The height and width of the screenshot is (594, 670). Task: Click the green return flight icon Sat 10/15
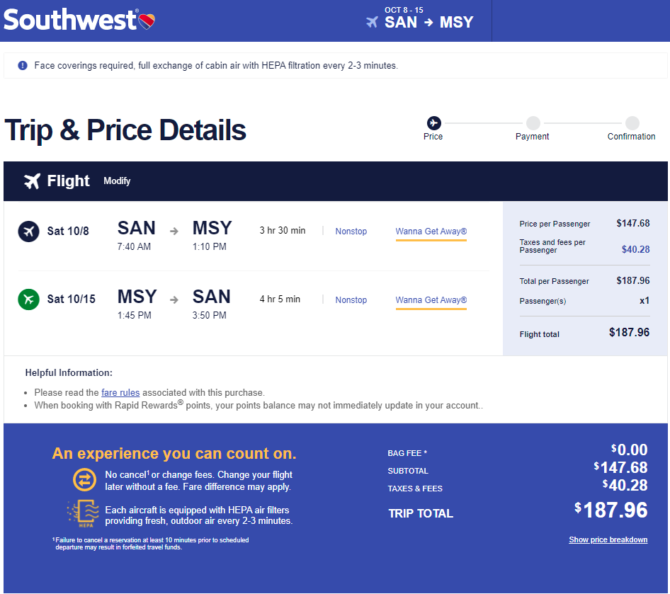pos(29,299)
